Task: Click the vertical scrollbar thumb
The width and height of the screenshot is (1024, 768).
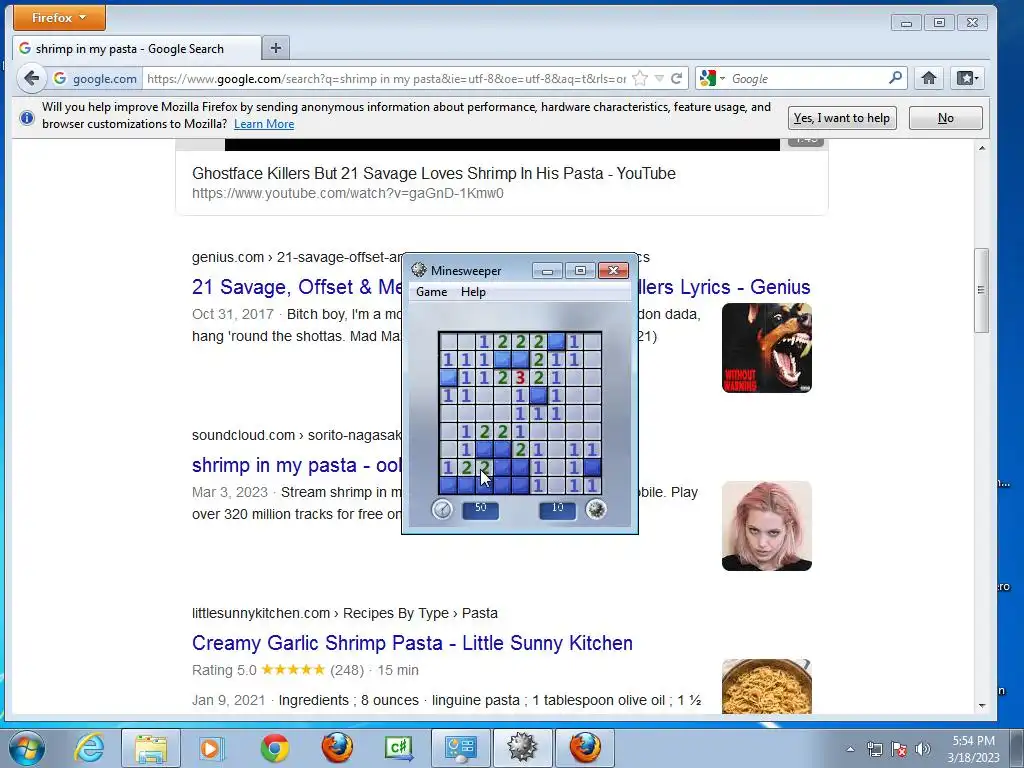Action: click(981, 290)
